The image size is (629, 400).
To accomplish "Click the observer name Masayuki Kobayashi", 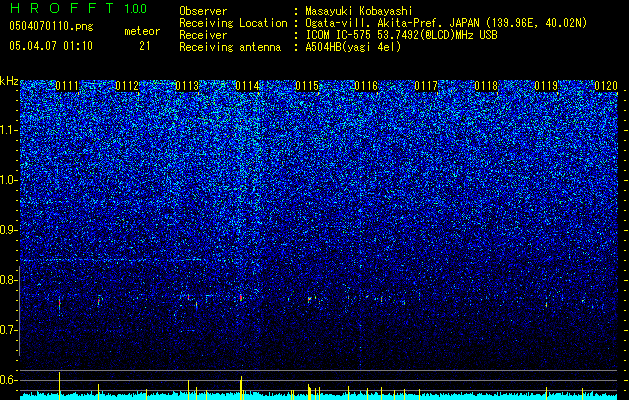I will (x=359, y=12).
